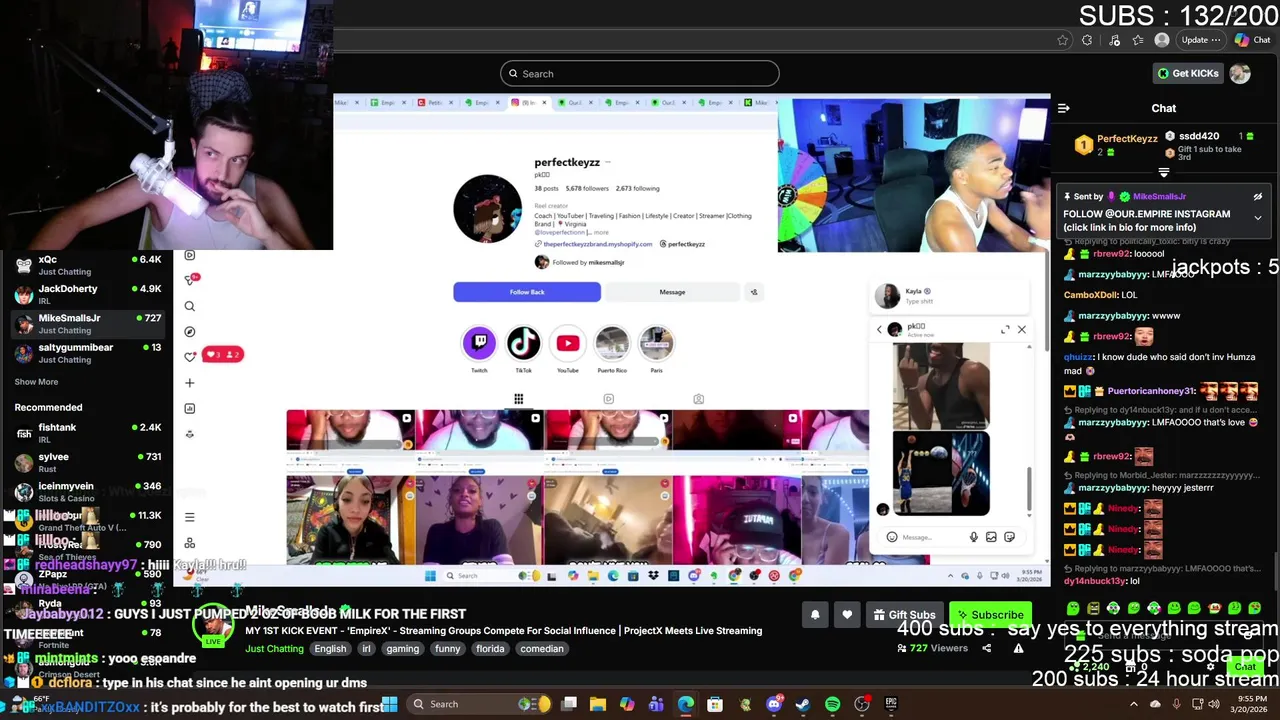Image resolution: width=1280 pixels, height=720 pixels.
Task: Click the Get KICKs button
Action: 1188,73
